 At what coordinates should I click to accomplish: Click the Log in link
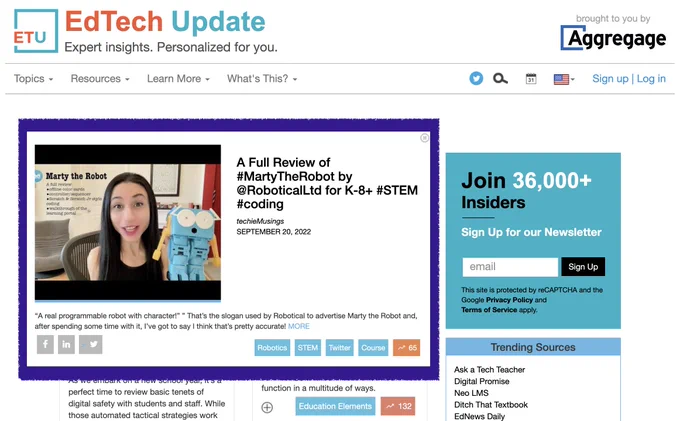coord(651,78)
